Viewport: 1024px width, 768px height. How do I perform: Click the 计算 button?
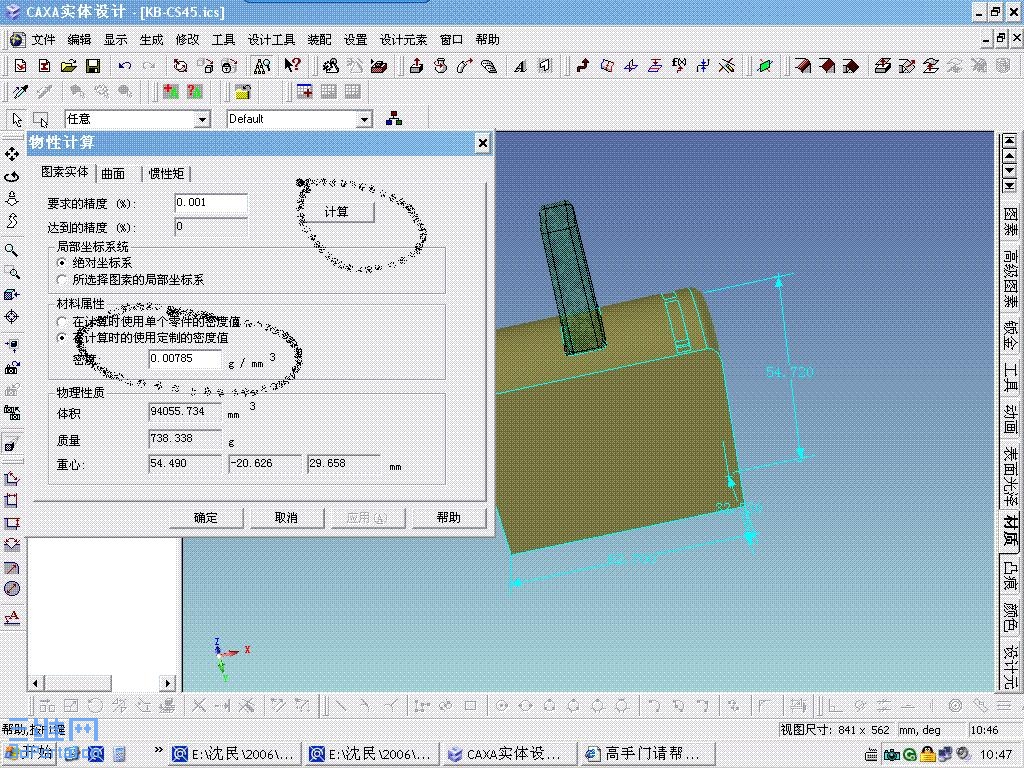[336, 212]
